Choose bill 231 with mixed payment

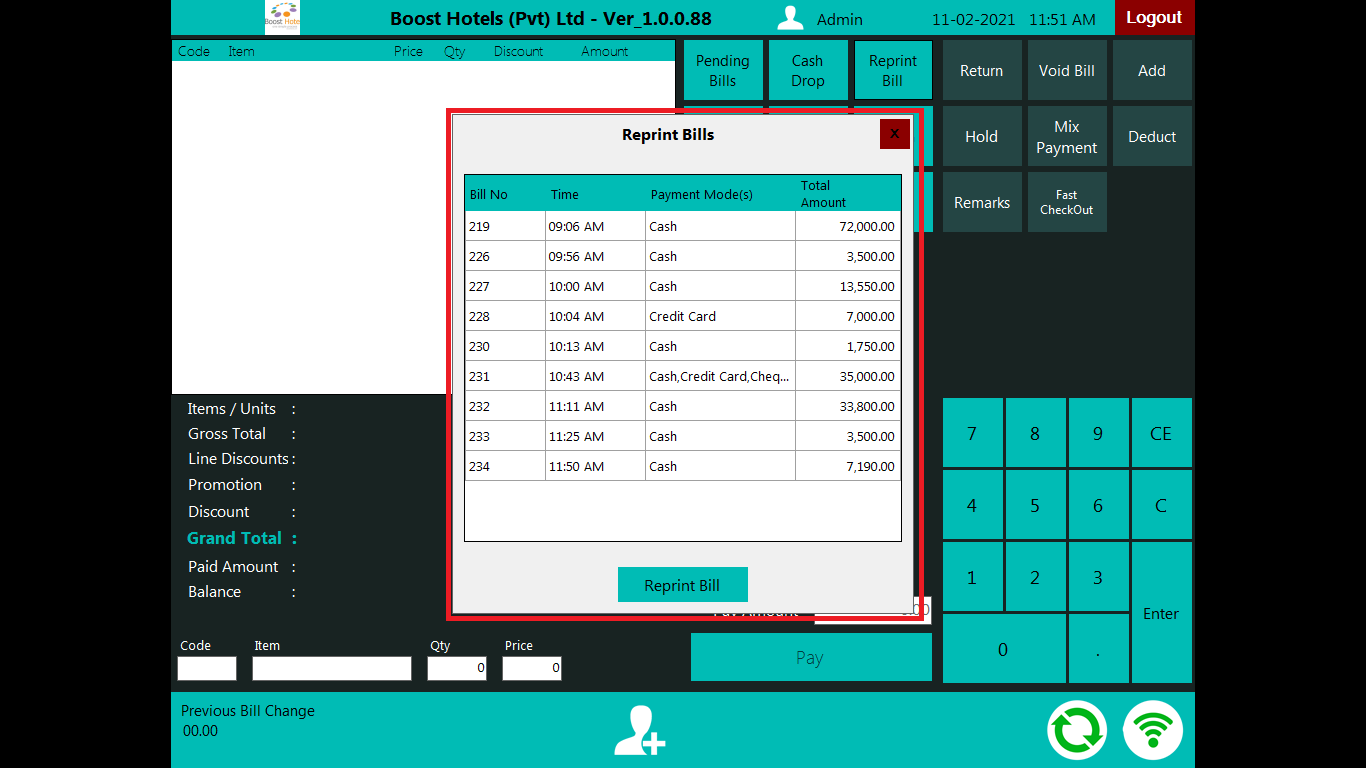click(682, 376)
